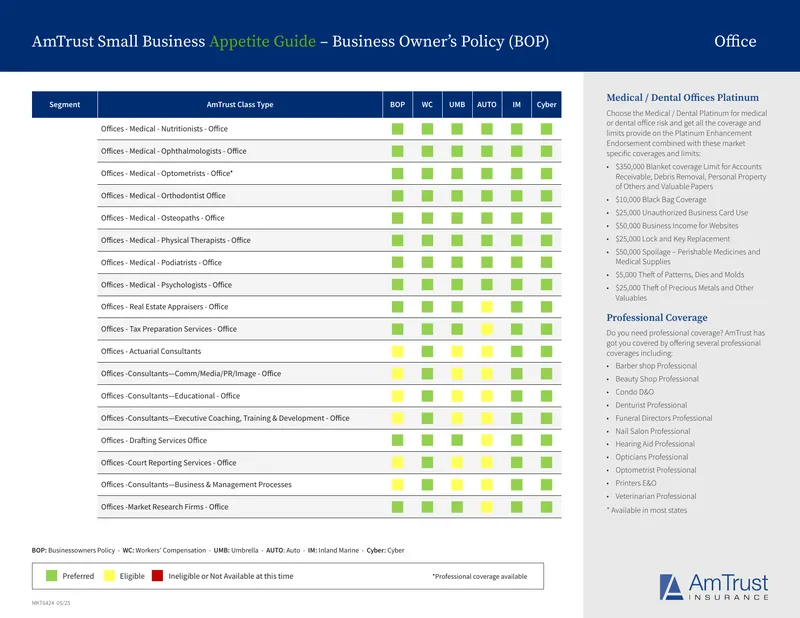The height and width of the screenshot is (618, 800).
Task: Click the AmTrust Insurance logo
Action: [x=714, y=587]
